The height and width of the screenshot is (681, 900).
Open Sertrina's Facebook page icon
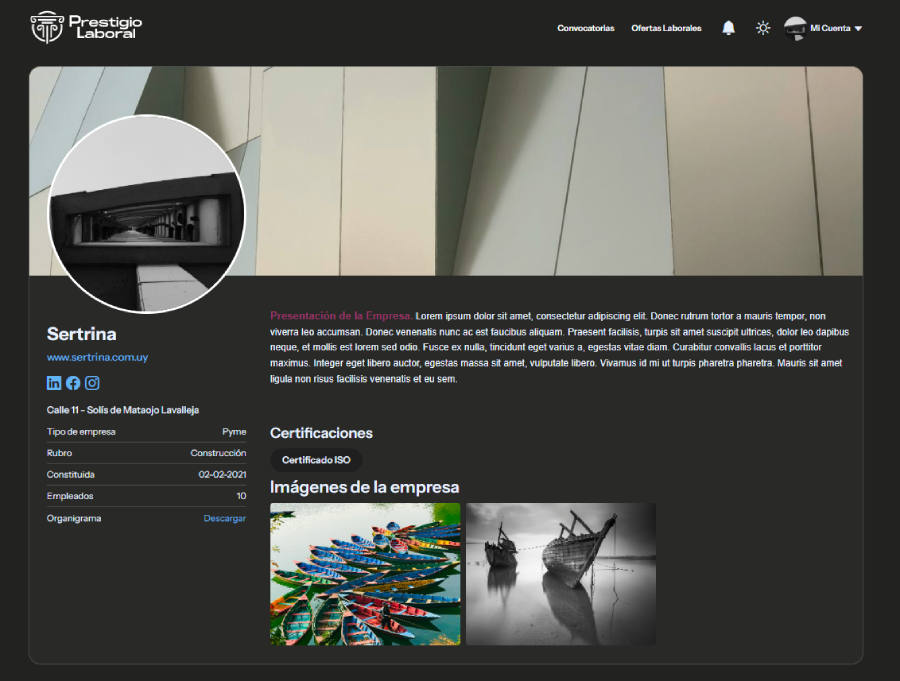coord(73,383)
